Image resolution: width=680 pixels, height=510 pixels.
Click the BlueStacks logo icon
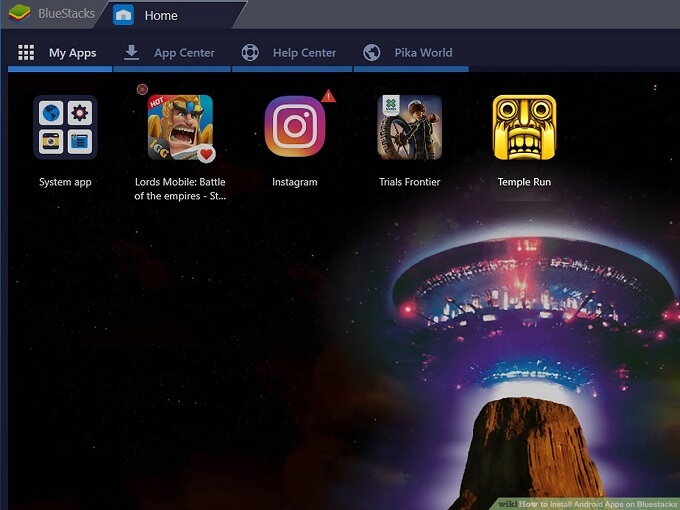click(x=20, y=13)
